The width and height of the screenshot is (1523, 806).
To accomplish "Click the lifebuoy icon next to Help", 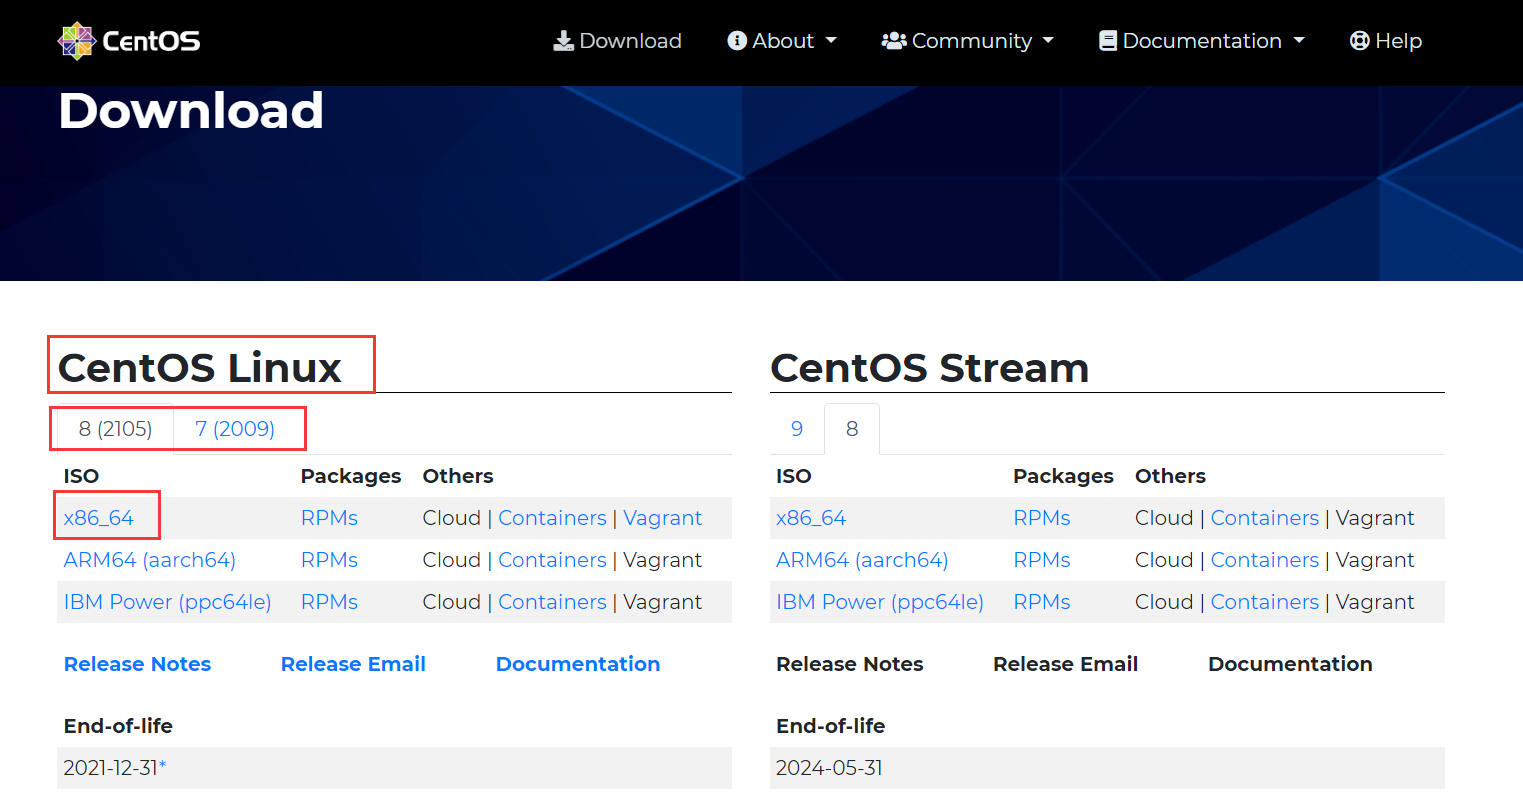I will [x=1360, y=41].
